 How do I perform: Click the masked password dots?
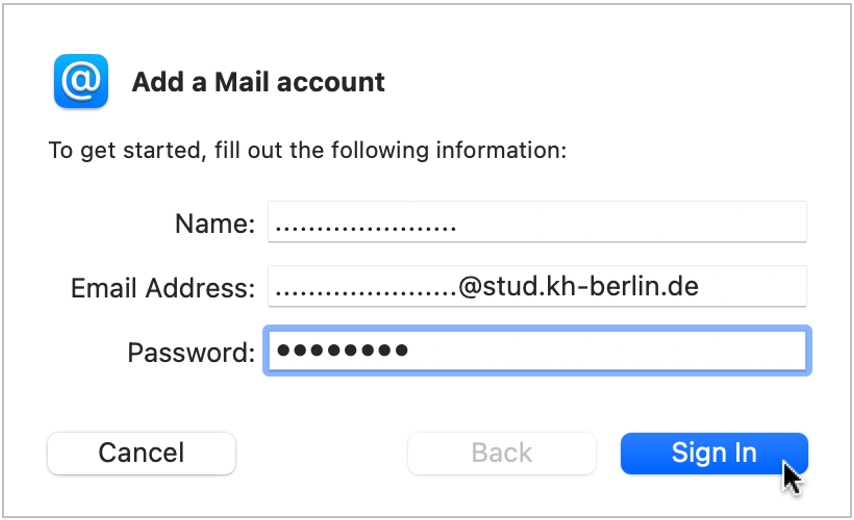click(342, 350)
